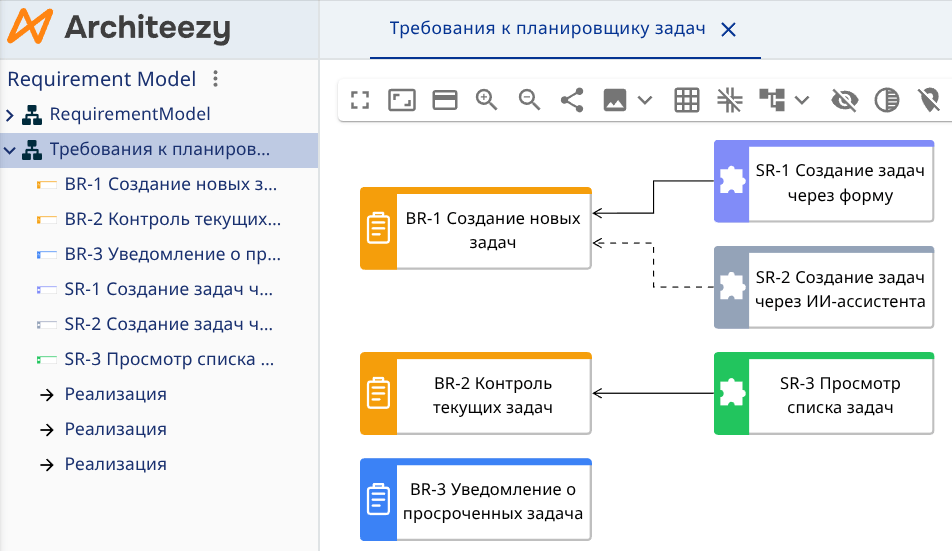Open dropdown arrow next to image export
This screenshot has height=551, width=952.
click(x=645, y=100)
